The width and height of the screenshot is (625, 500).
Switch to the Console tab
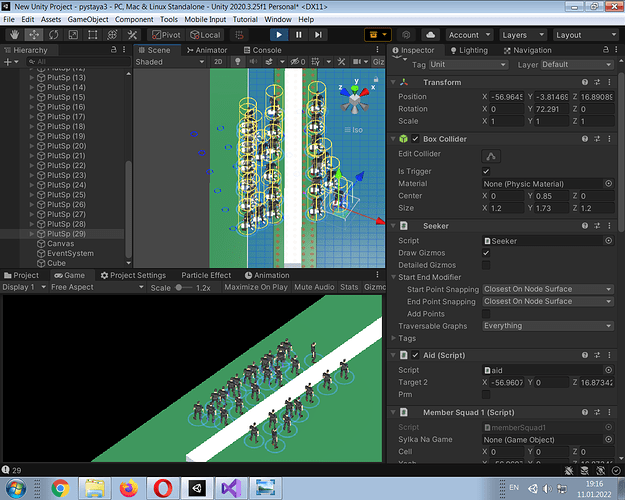[x=262, y=50]
